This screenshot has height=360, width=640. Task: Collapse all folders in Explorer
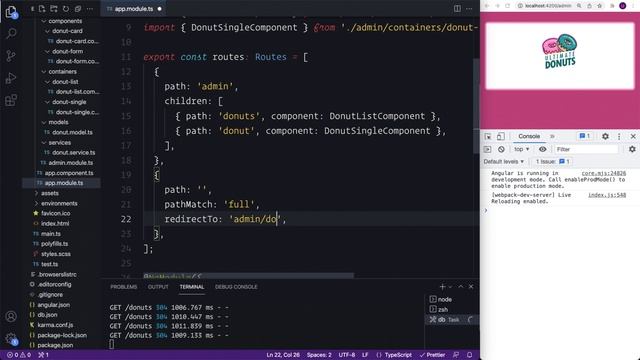pos(78,9)
